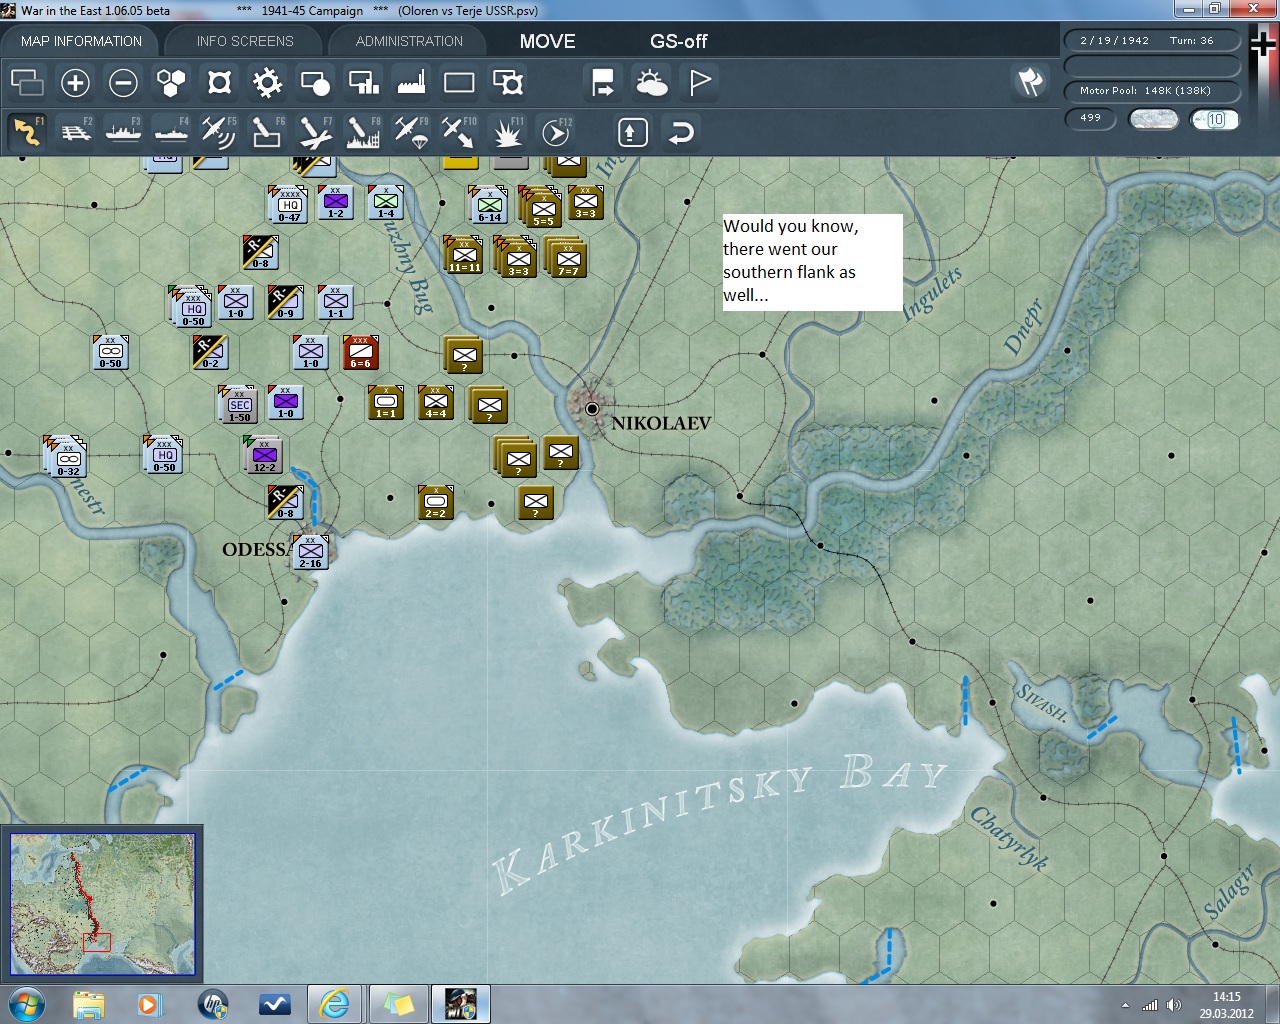Select the F4 amphibious transport mode icon
The height and width of the screenshot is (1024, 1280).
172,132
